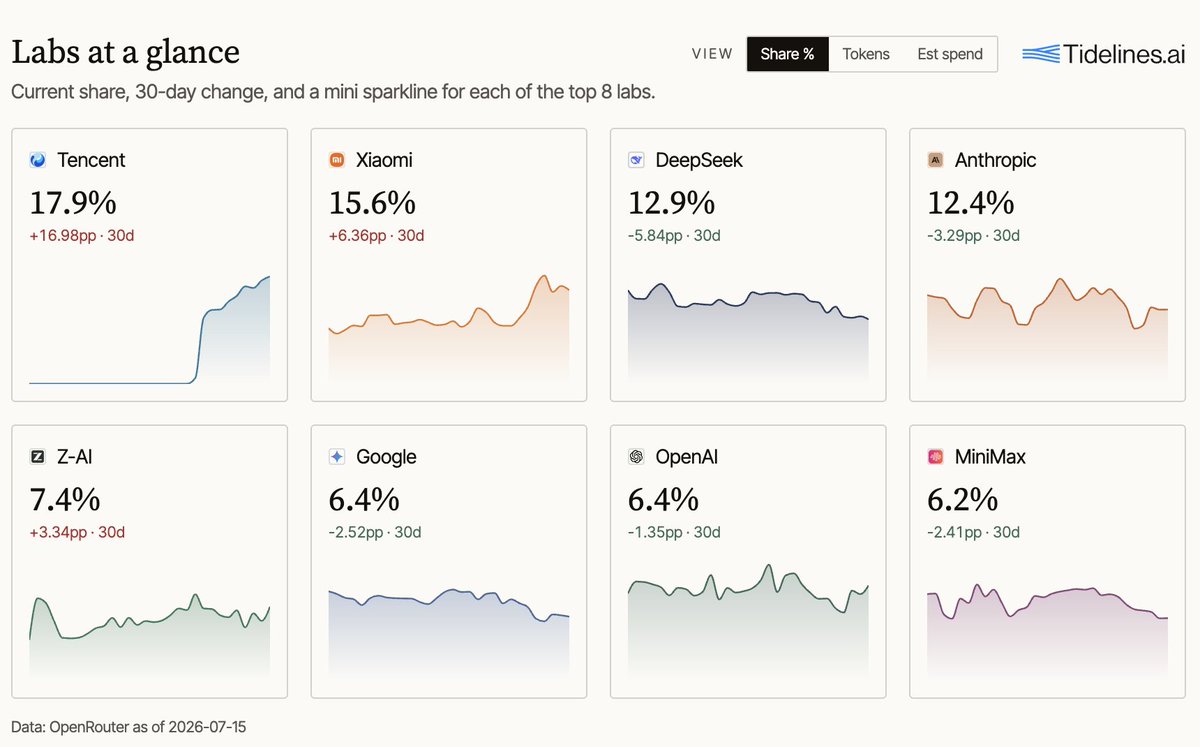Click the OpenAI logo icon
The height and width of the screenshot is (747, 1200).
click(x=636, y=457)
